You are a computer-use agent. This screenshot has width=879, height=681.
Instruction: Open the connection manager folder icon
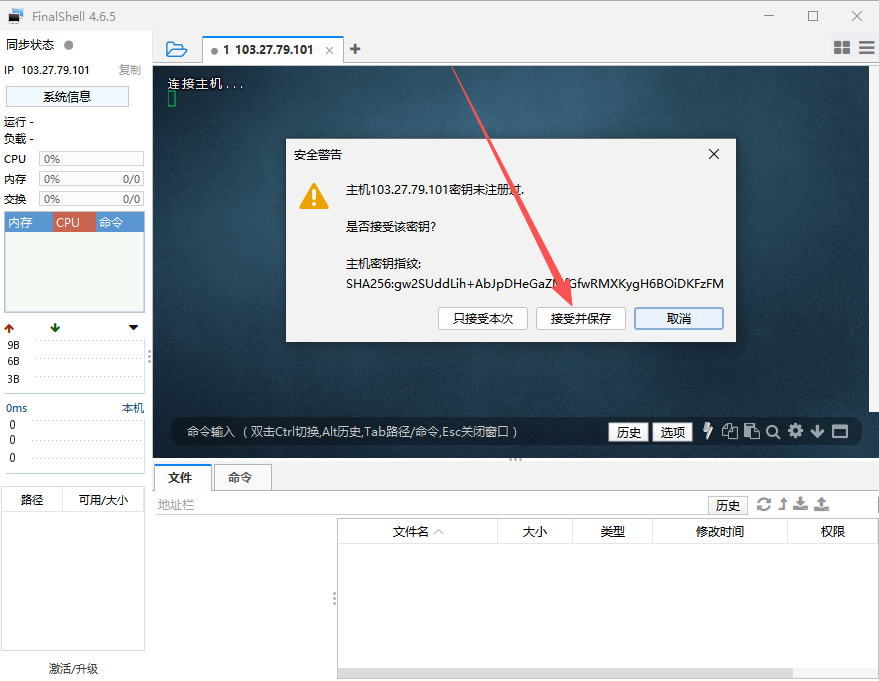pyautogui.click(x=176, y=49)
